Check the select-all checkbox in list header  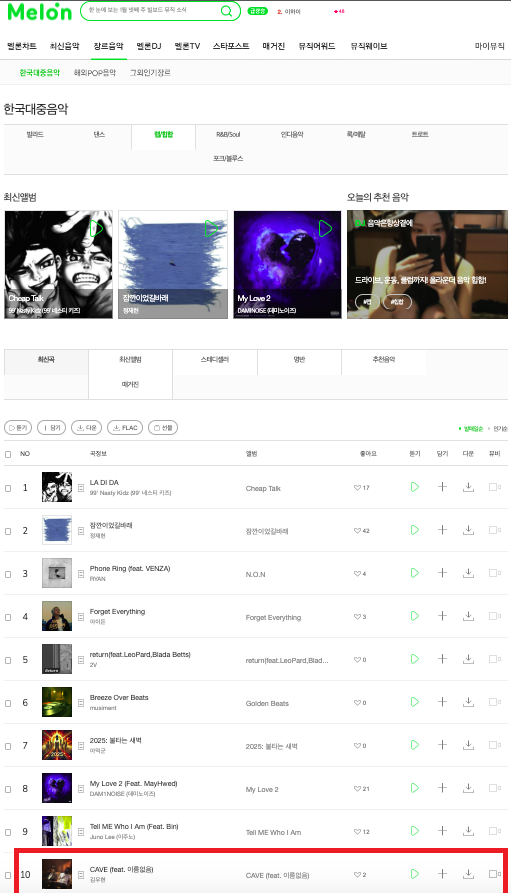[x=8, y=454]
